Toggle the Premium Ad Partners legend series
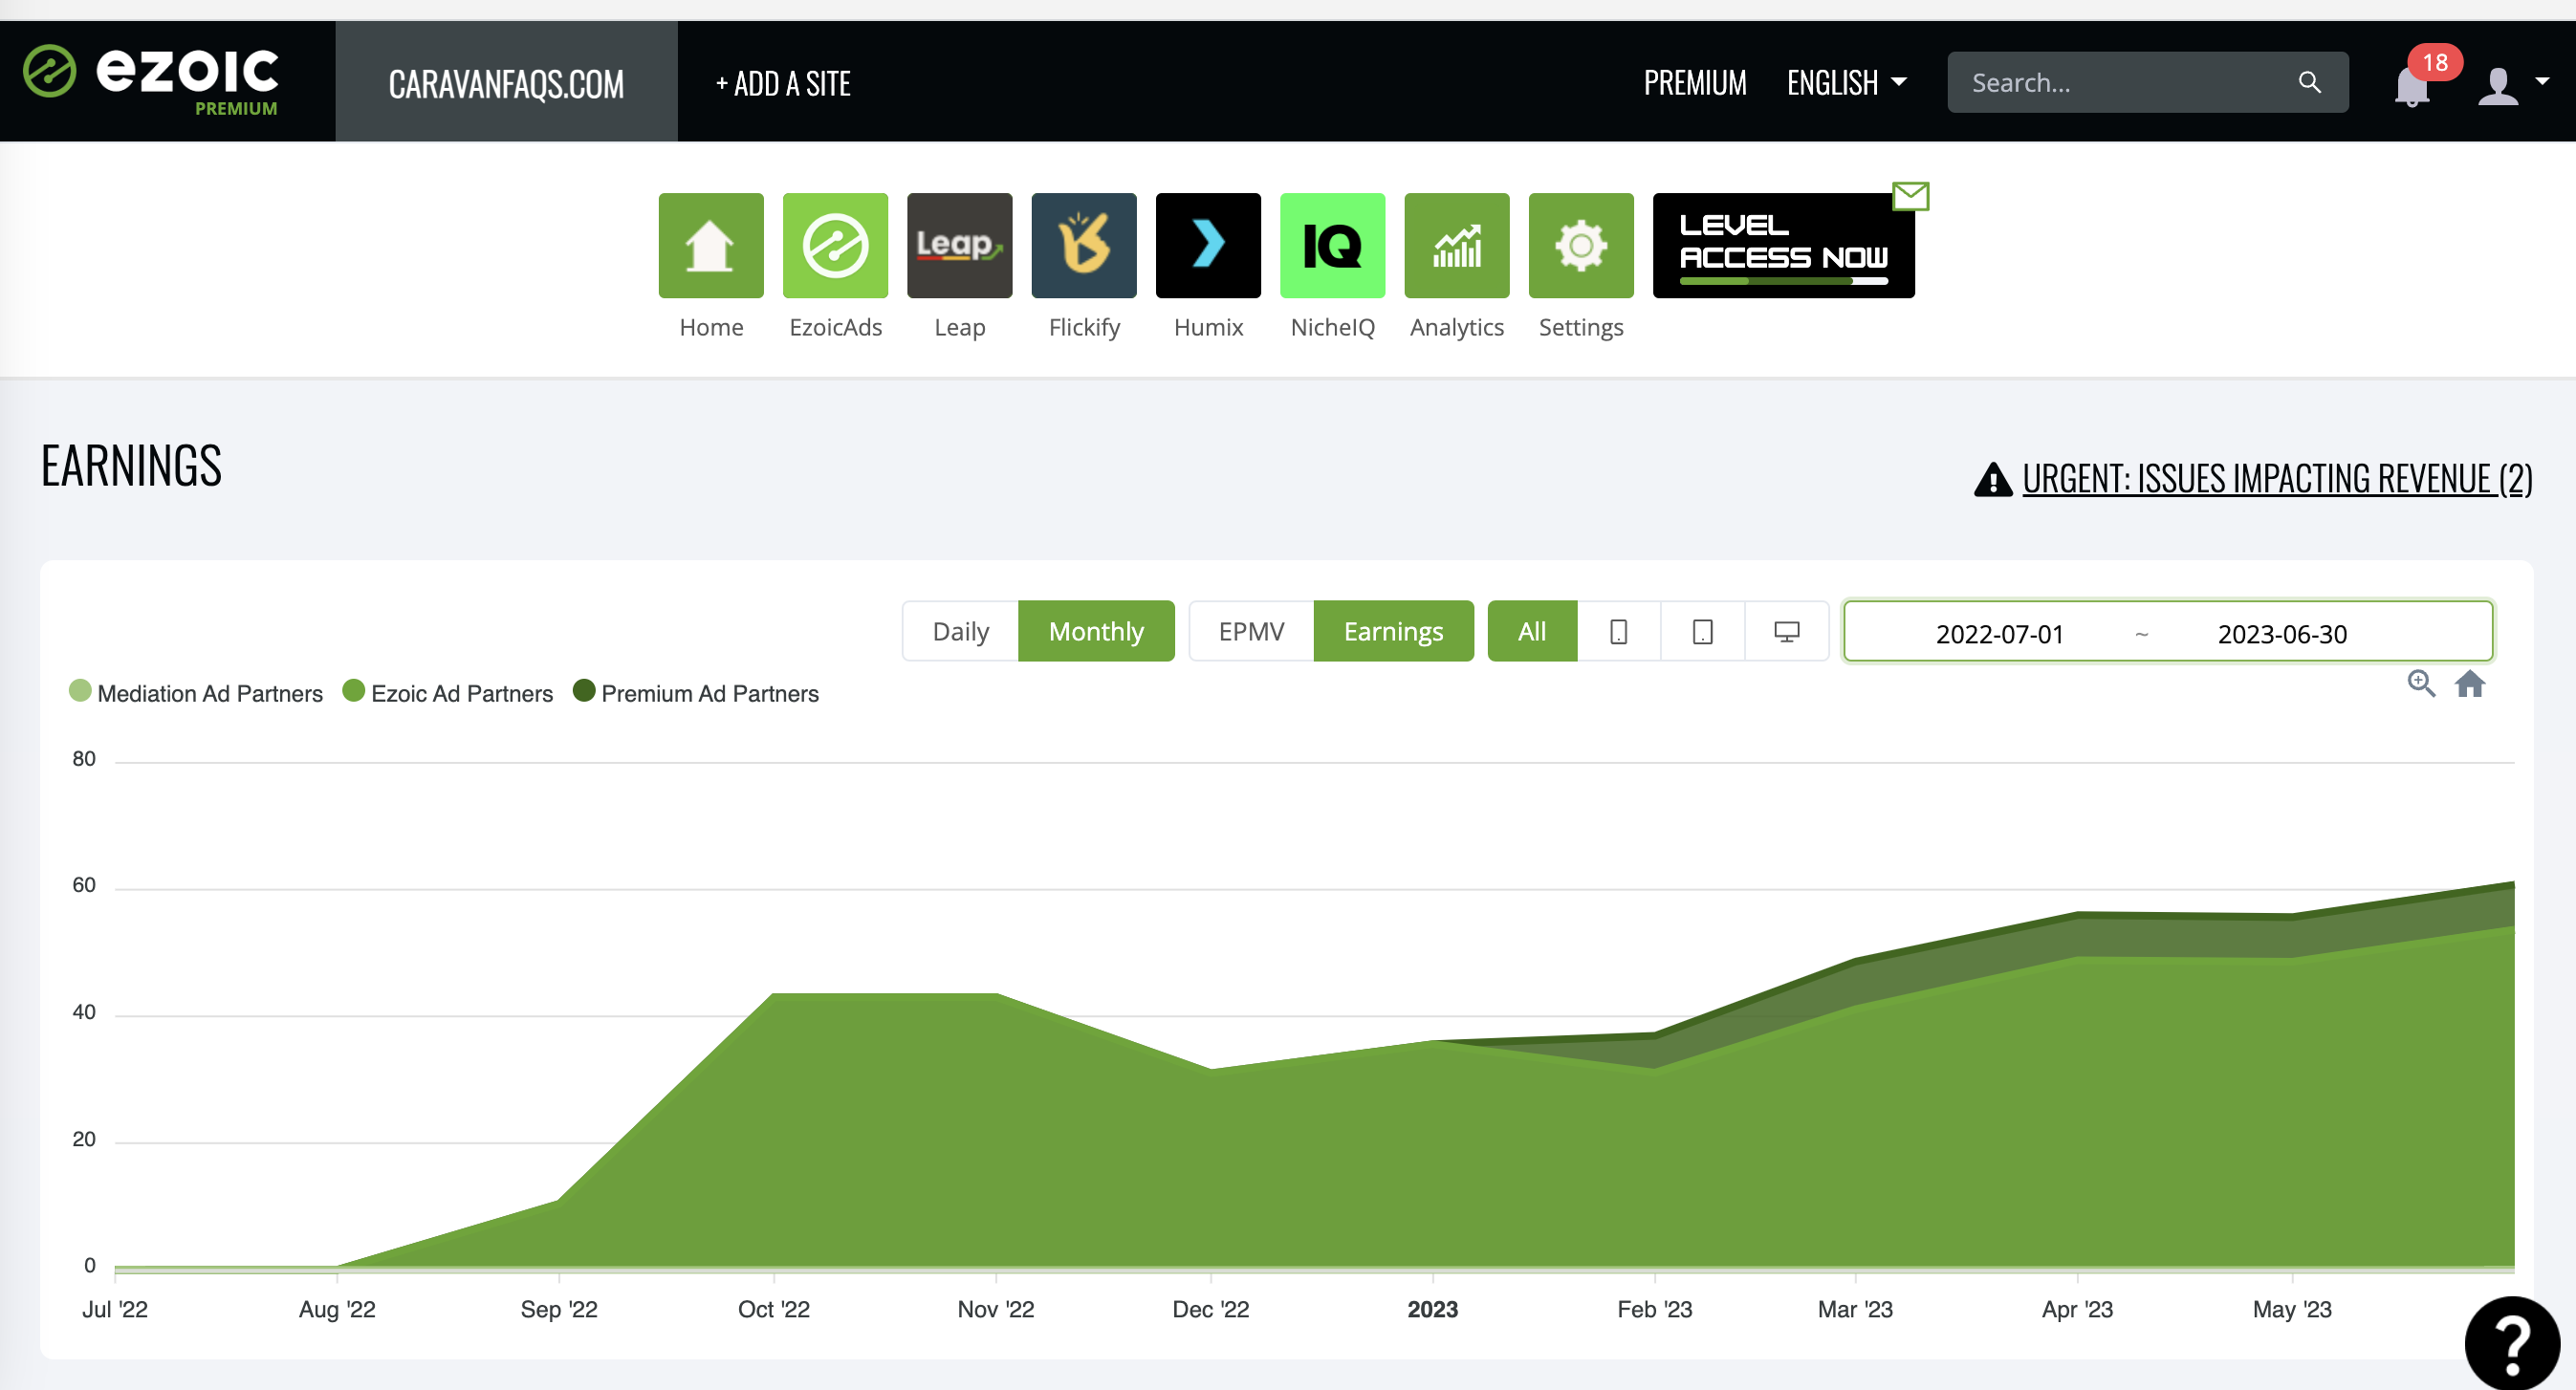The height and width of the screenshot is (1390, 2576). [696, 693]
